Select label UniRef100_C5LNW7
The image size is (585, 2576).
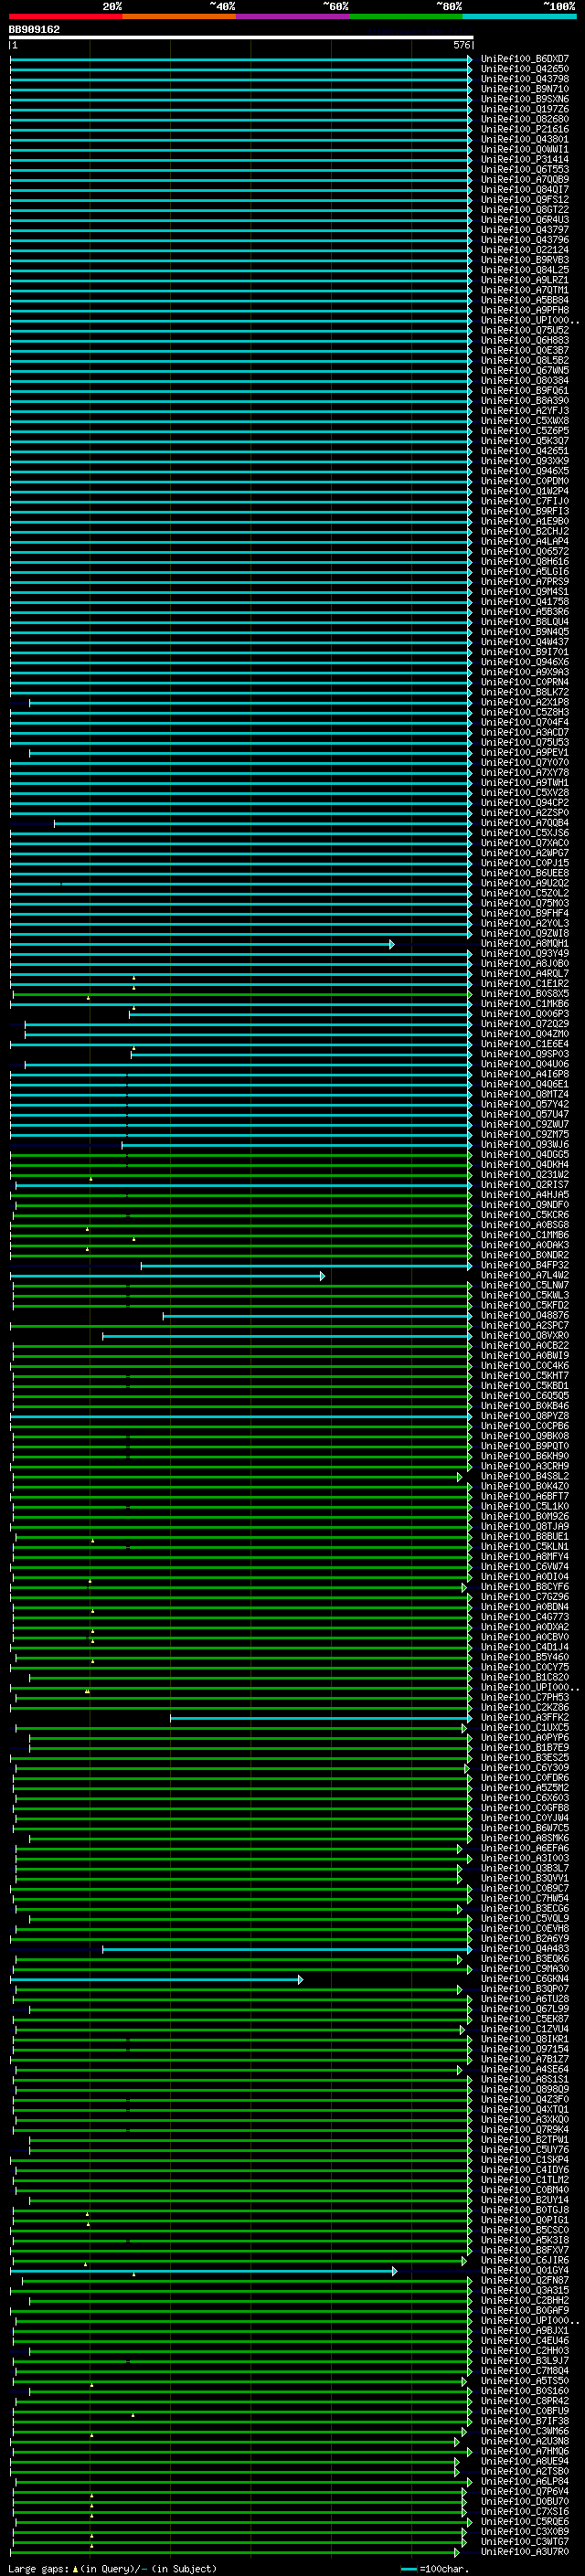click(525, 1285)
